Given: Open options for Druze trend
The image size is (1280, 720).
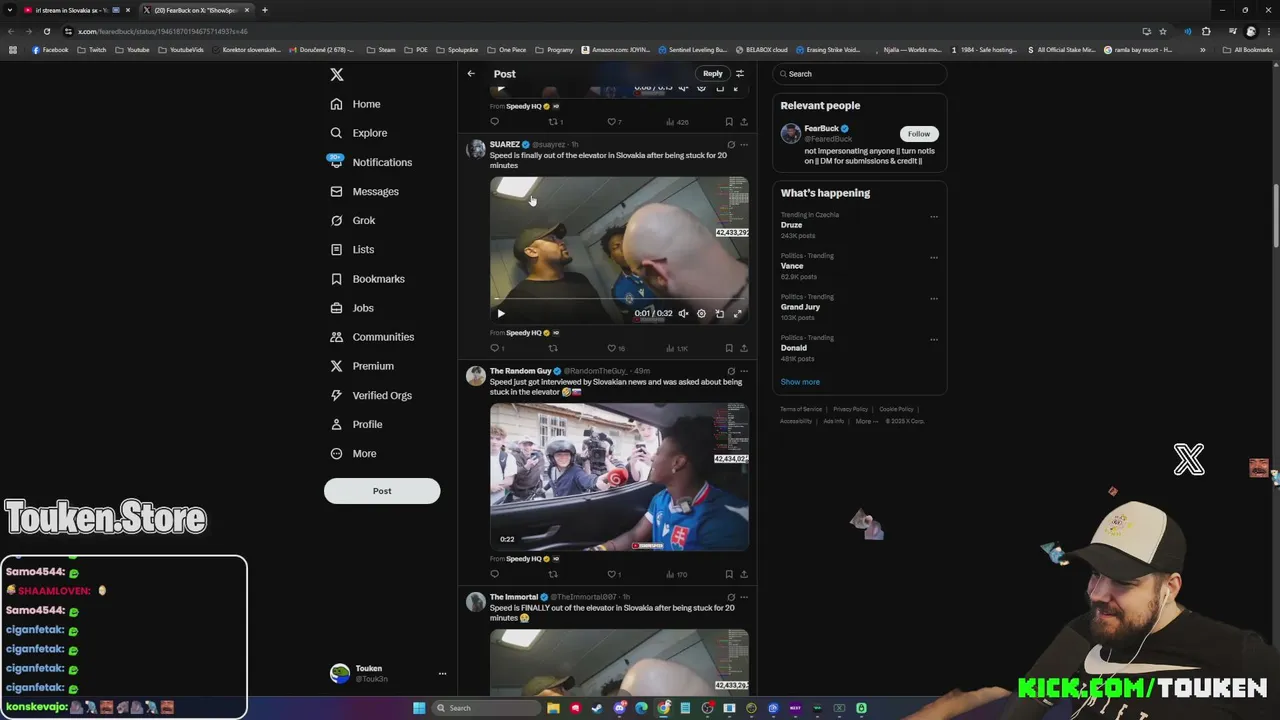Looking at the screenshot, I should (x=934, y=216).
